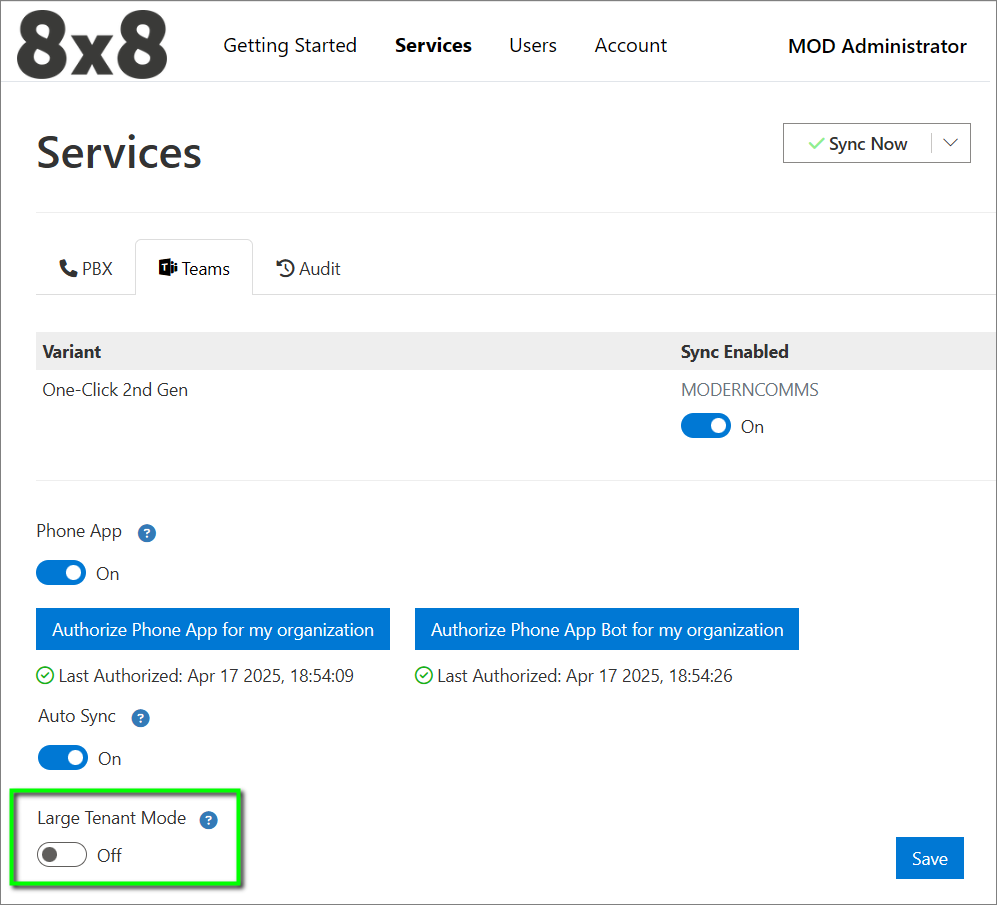This screenshot has width=997, height=905.
Task: Click the green checkmark beside Phone App authorization
Action: (x=45, y=676)
